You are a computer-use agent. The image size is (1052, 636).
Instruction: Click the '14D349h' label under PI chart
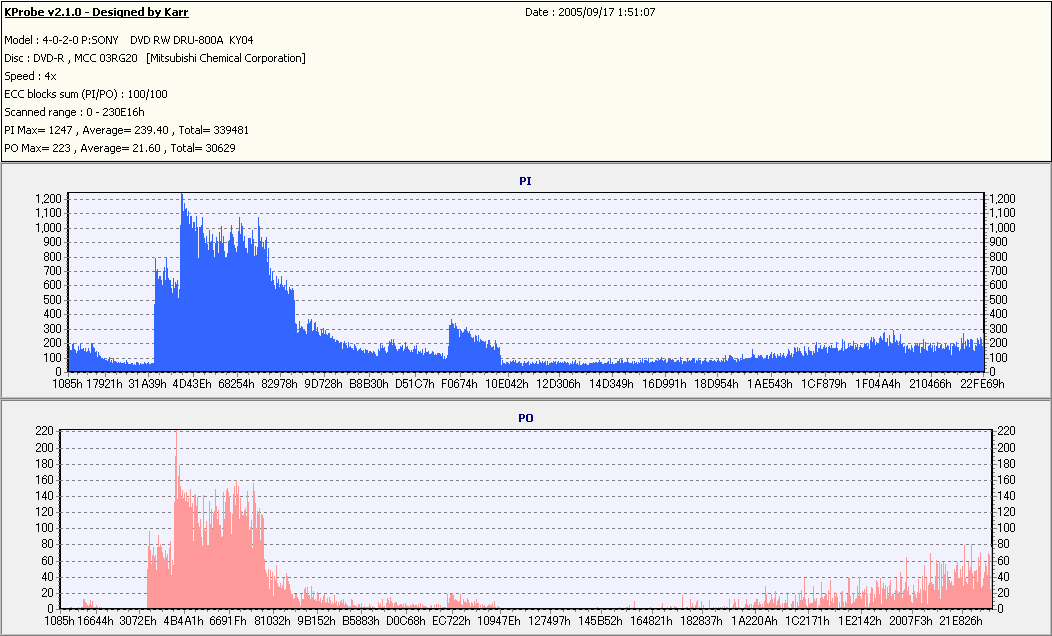(x=611, y=384)
